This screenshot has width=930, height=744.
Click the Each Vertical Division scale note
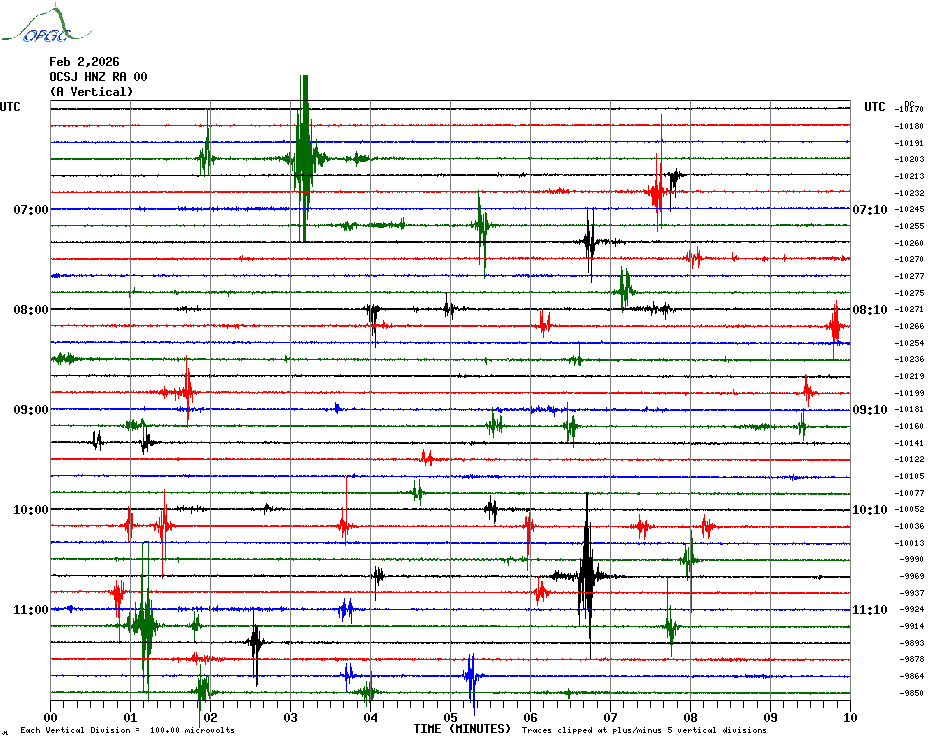click(x=127, y=731)
